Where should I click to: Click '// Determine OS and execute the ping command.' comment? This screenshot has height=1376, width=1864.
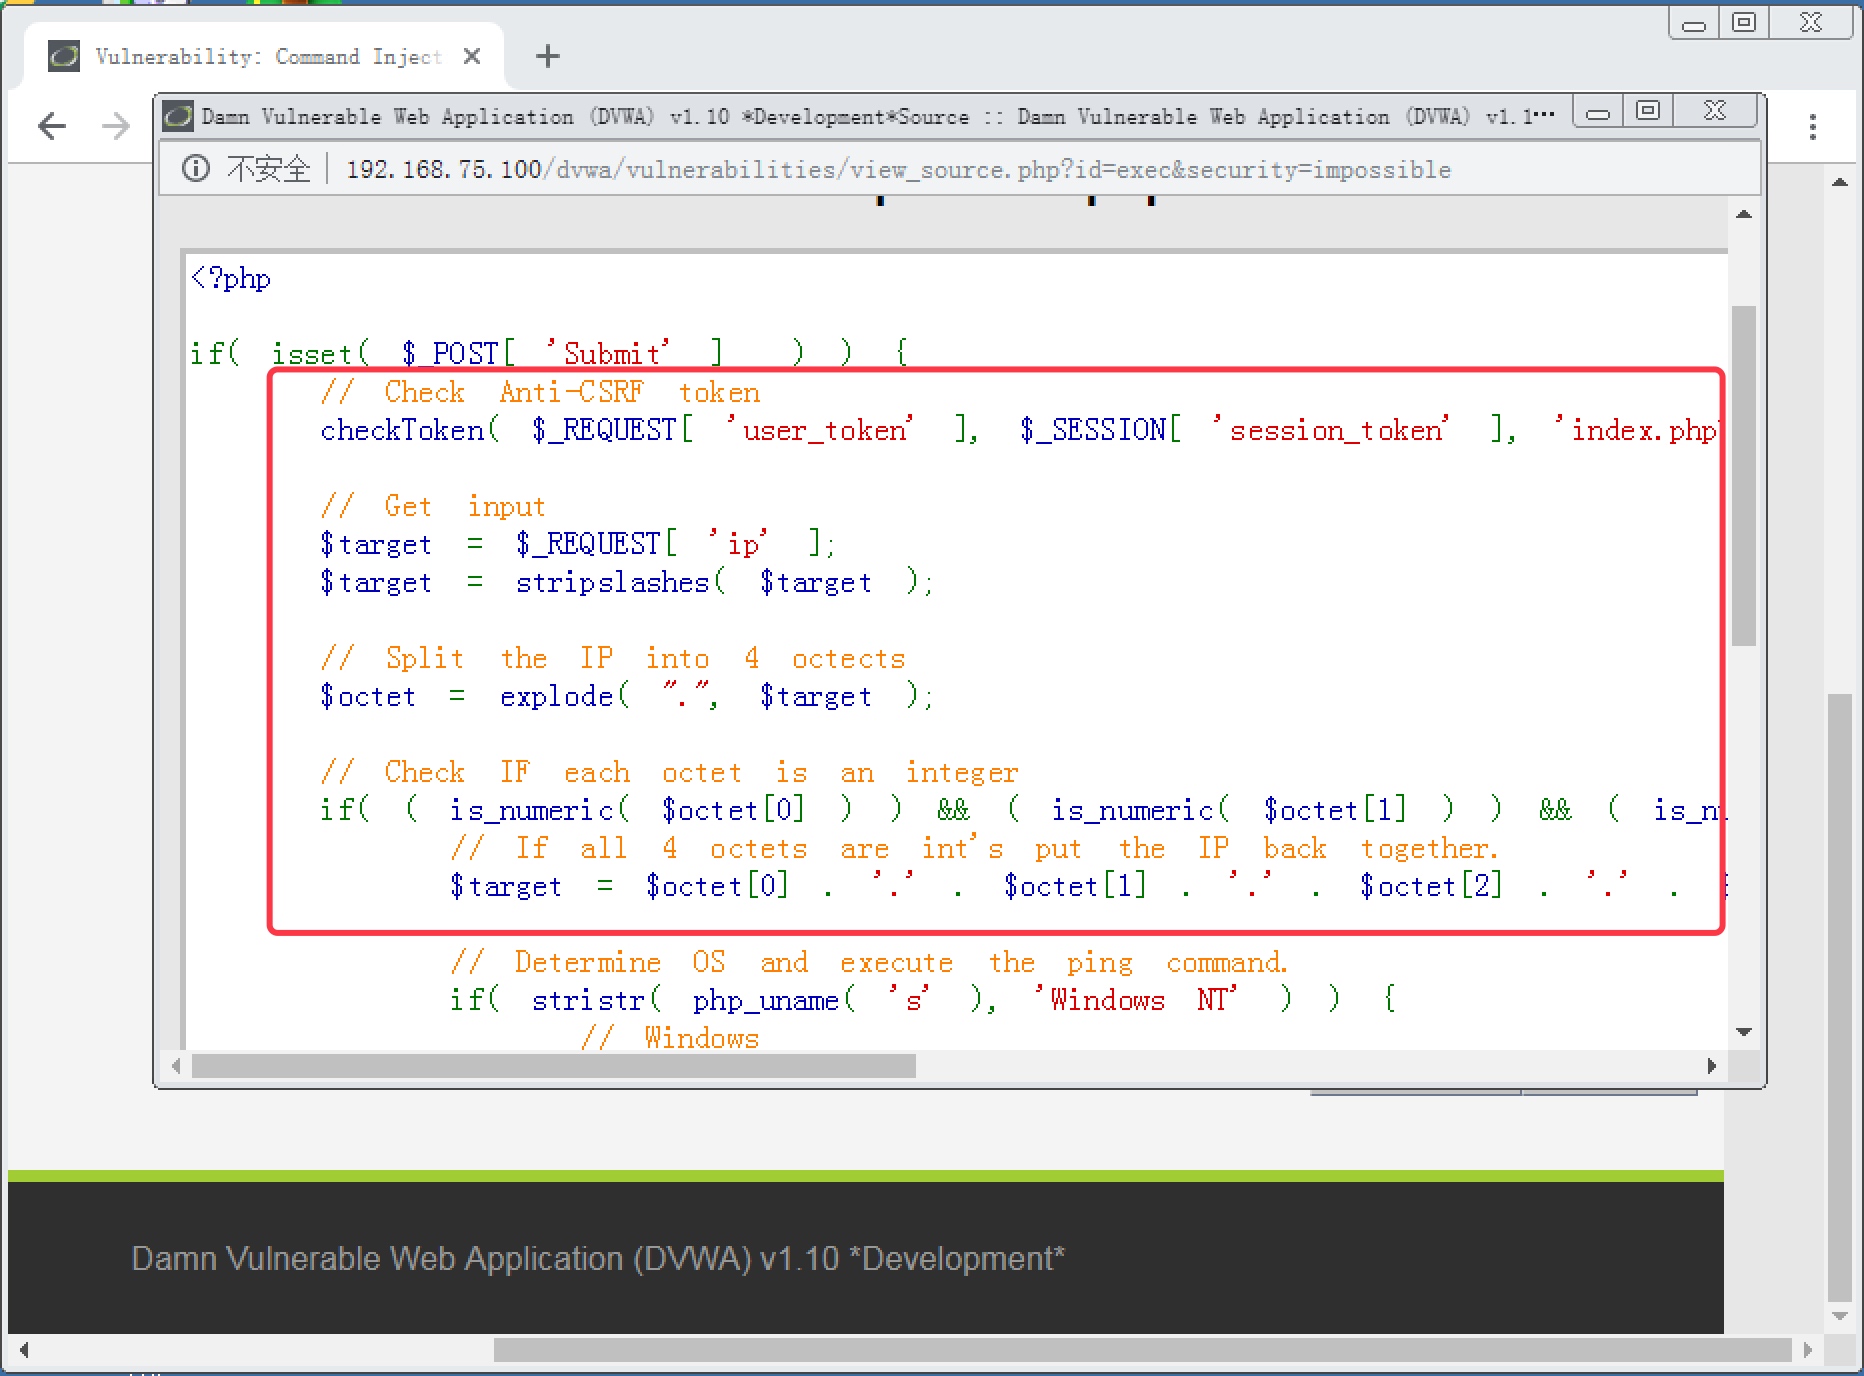[x=869, y=962]
